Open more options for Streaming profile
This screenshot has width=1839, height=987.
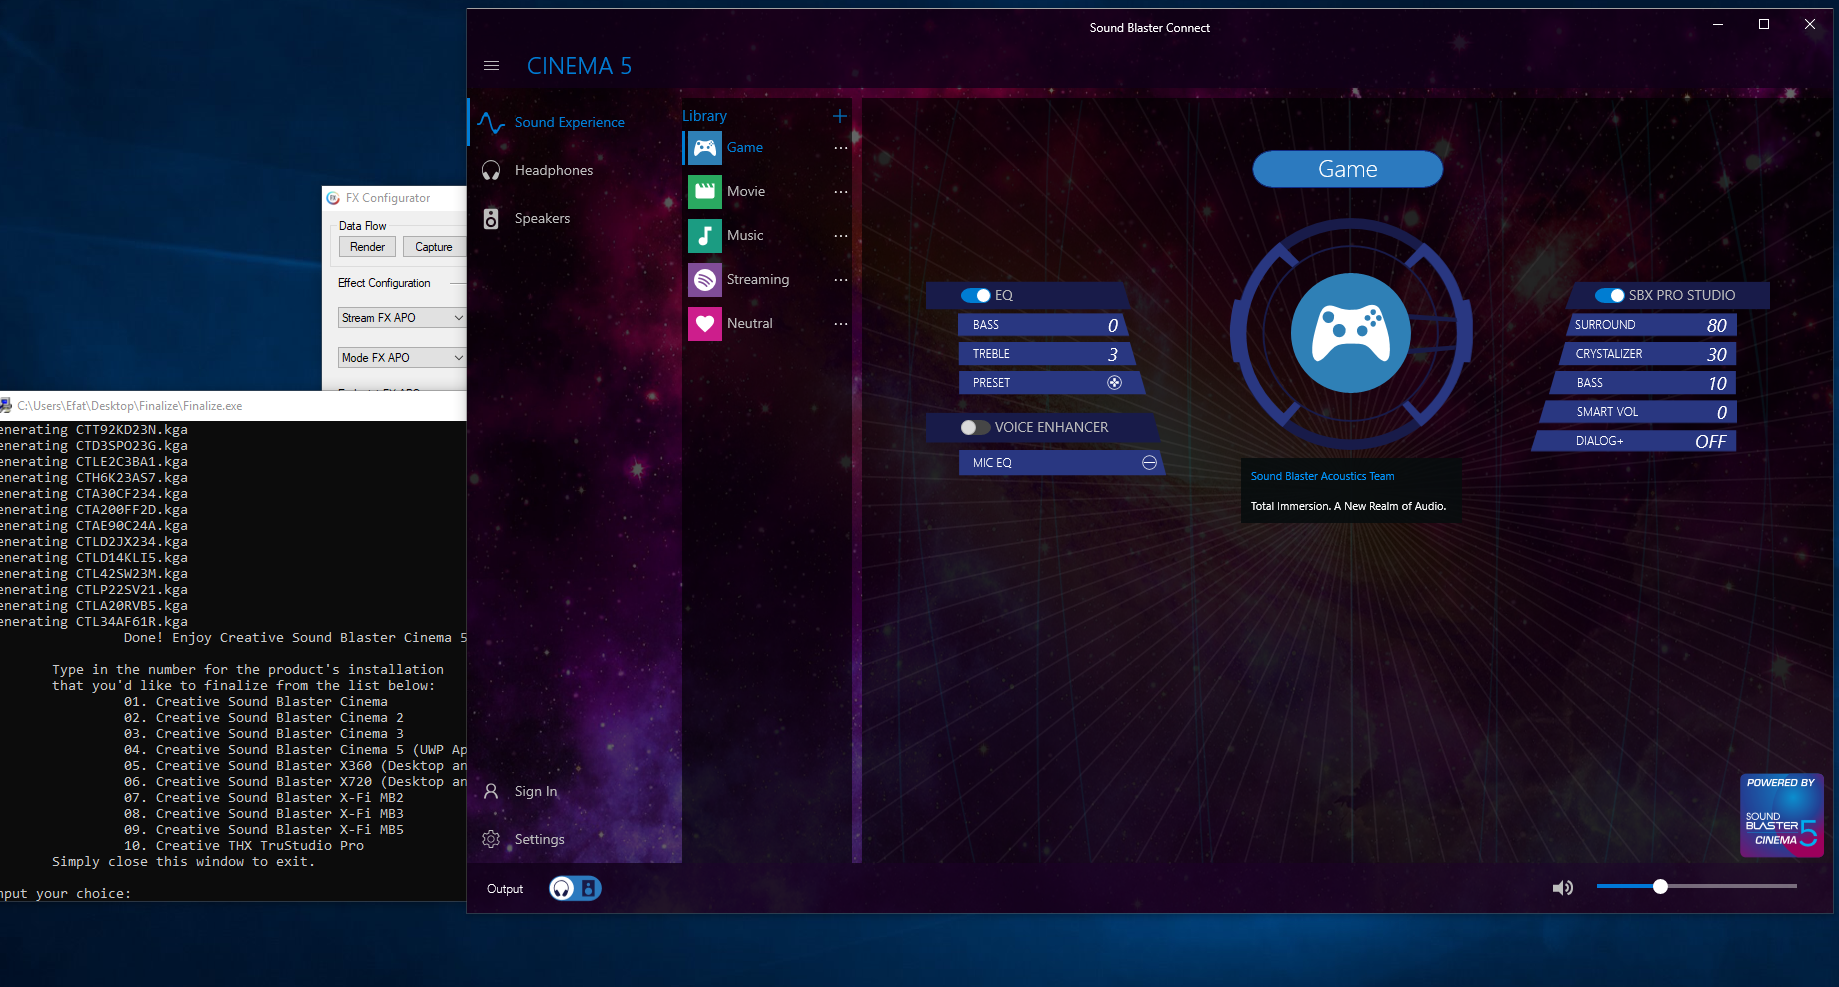[841, 280]
